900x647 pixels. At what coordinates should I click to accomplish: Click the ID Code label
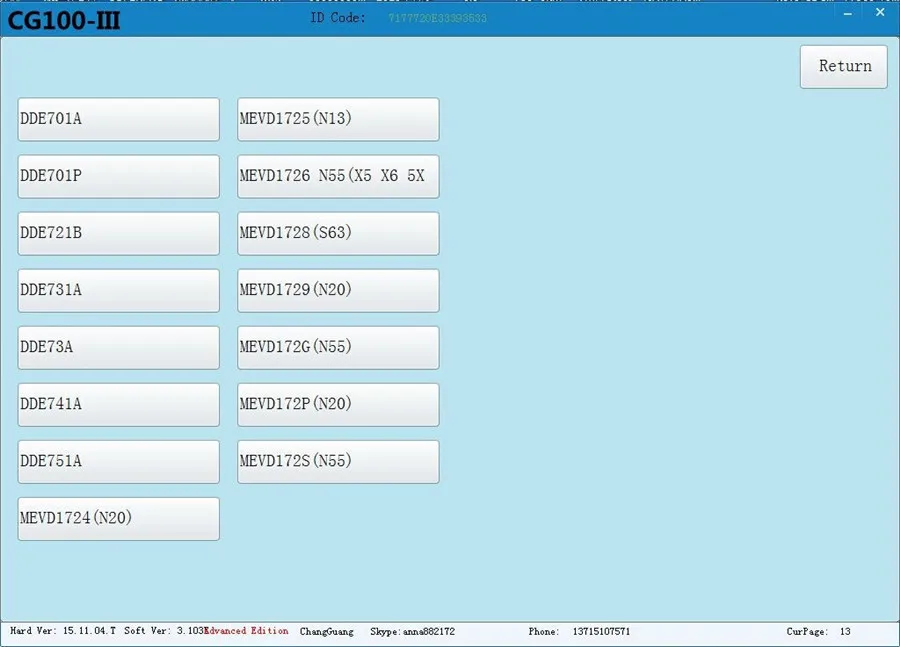coord(338,18)
